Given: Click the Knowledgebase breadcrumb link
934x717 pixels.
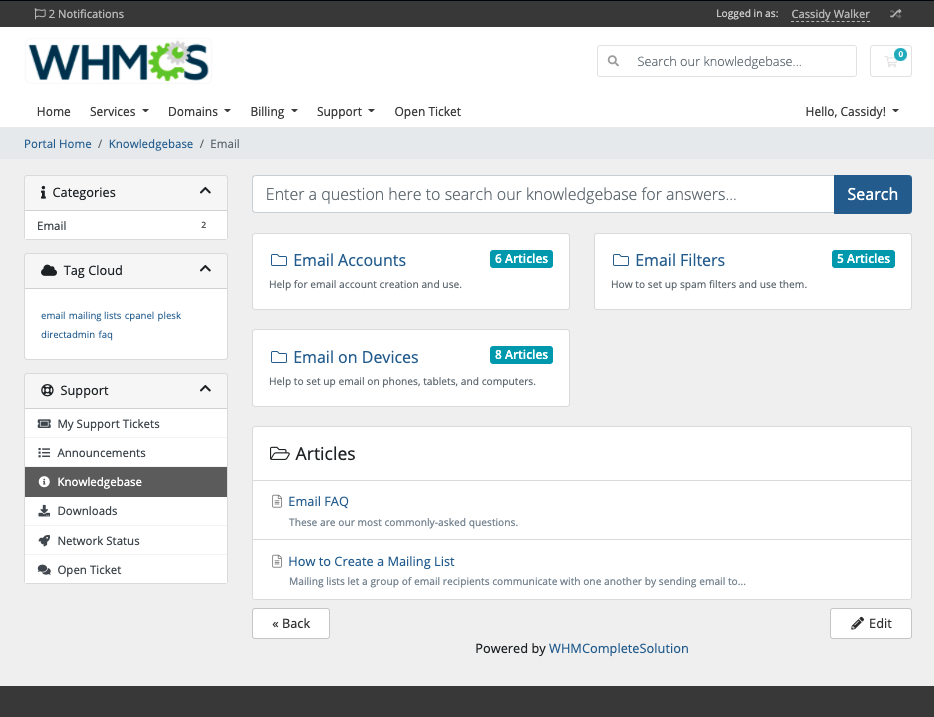Looking at the screenshot, I should [x=151, y=144].
